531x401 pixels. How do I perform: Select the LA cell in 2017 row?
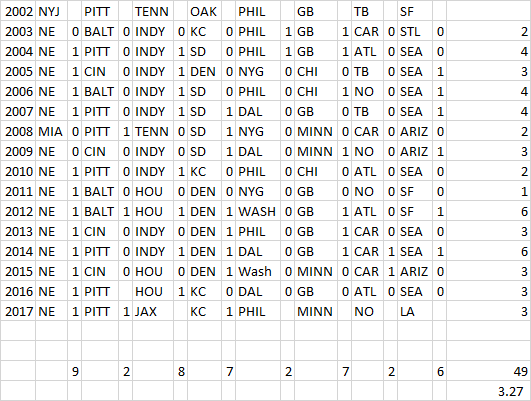[415, 311]
